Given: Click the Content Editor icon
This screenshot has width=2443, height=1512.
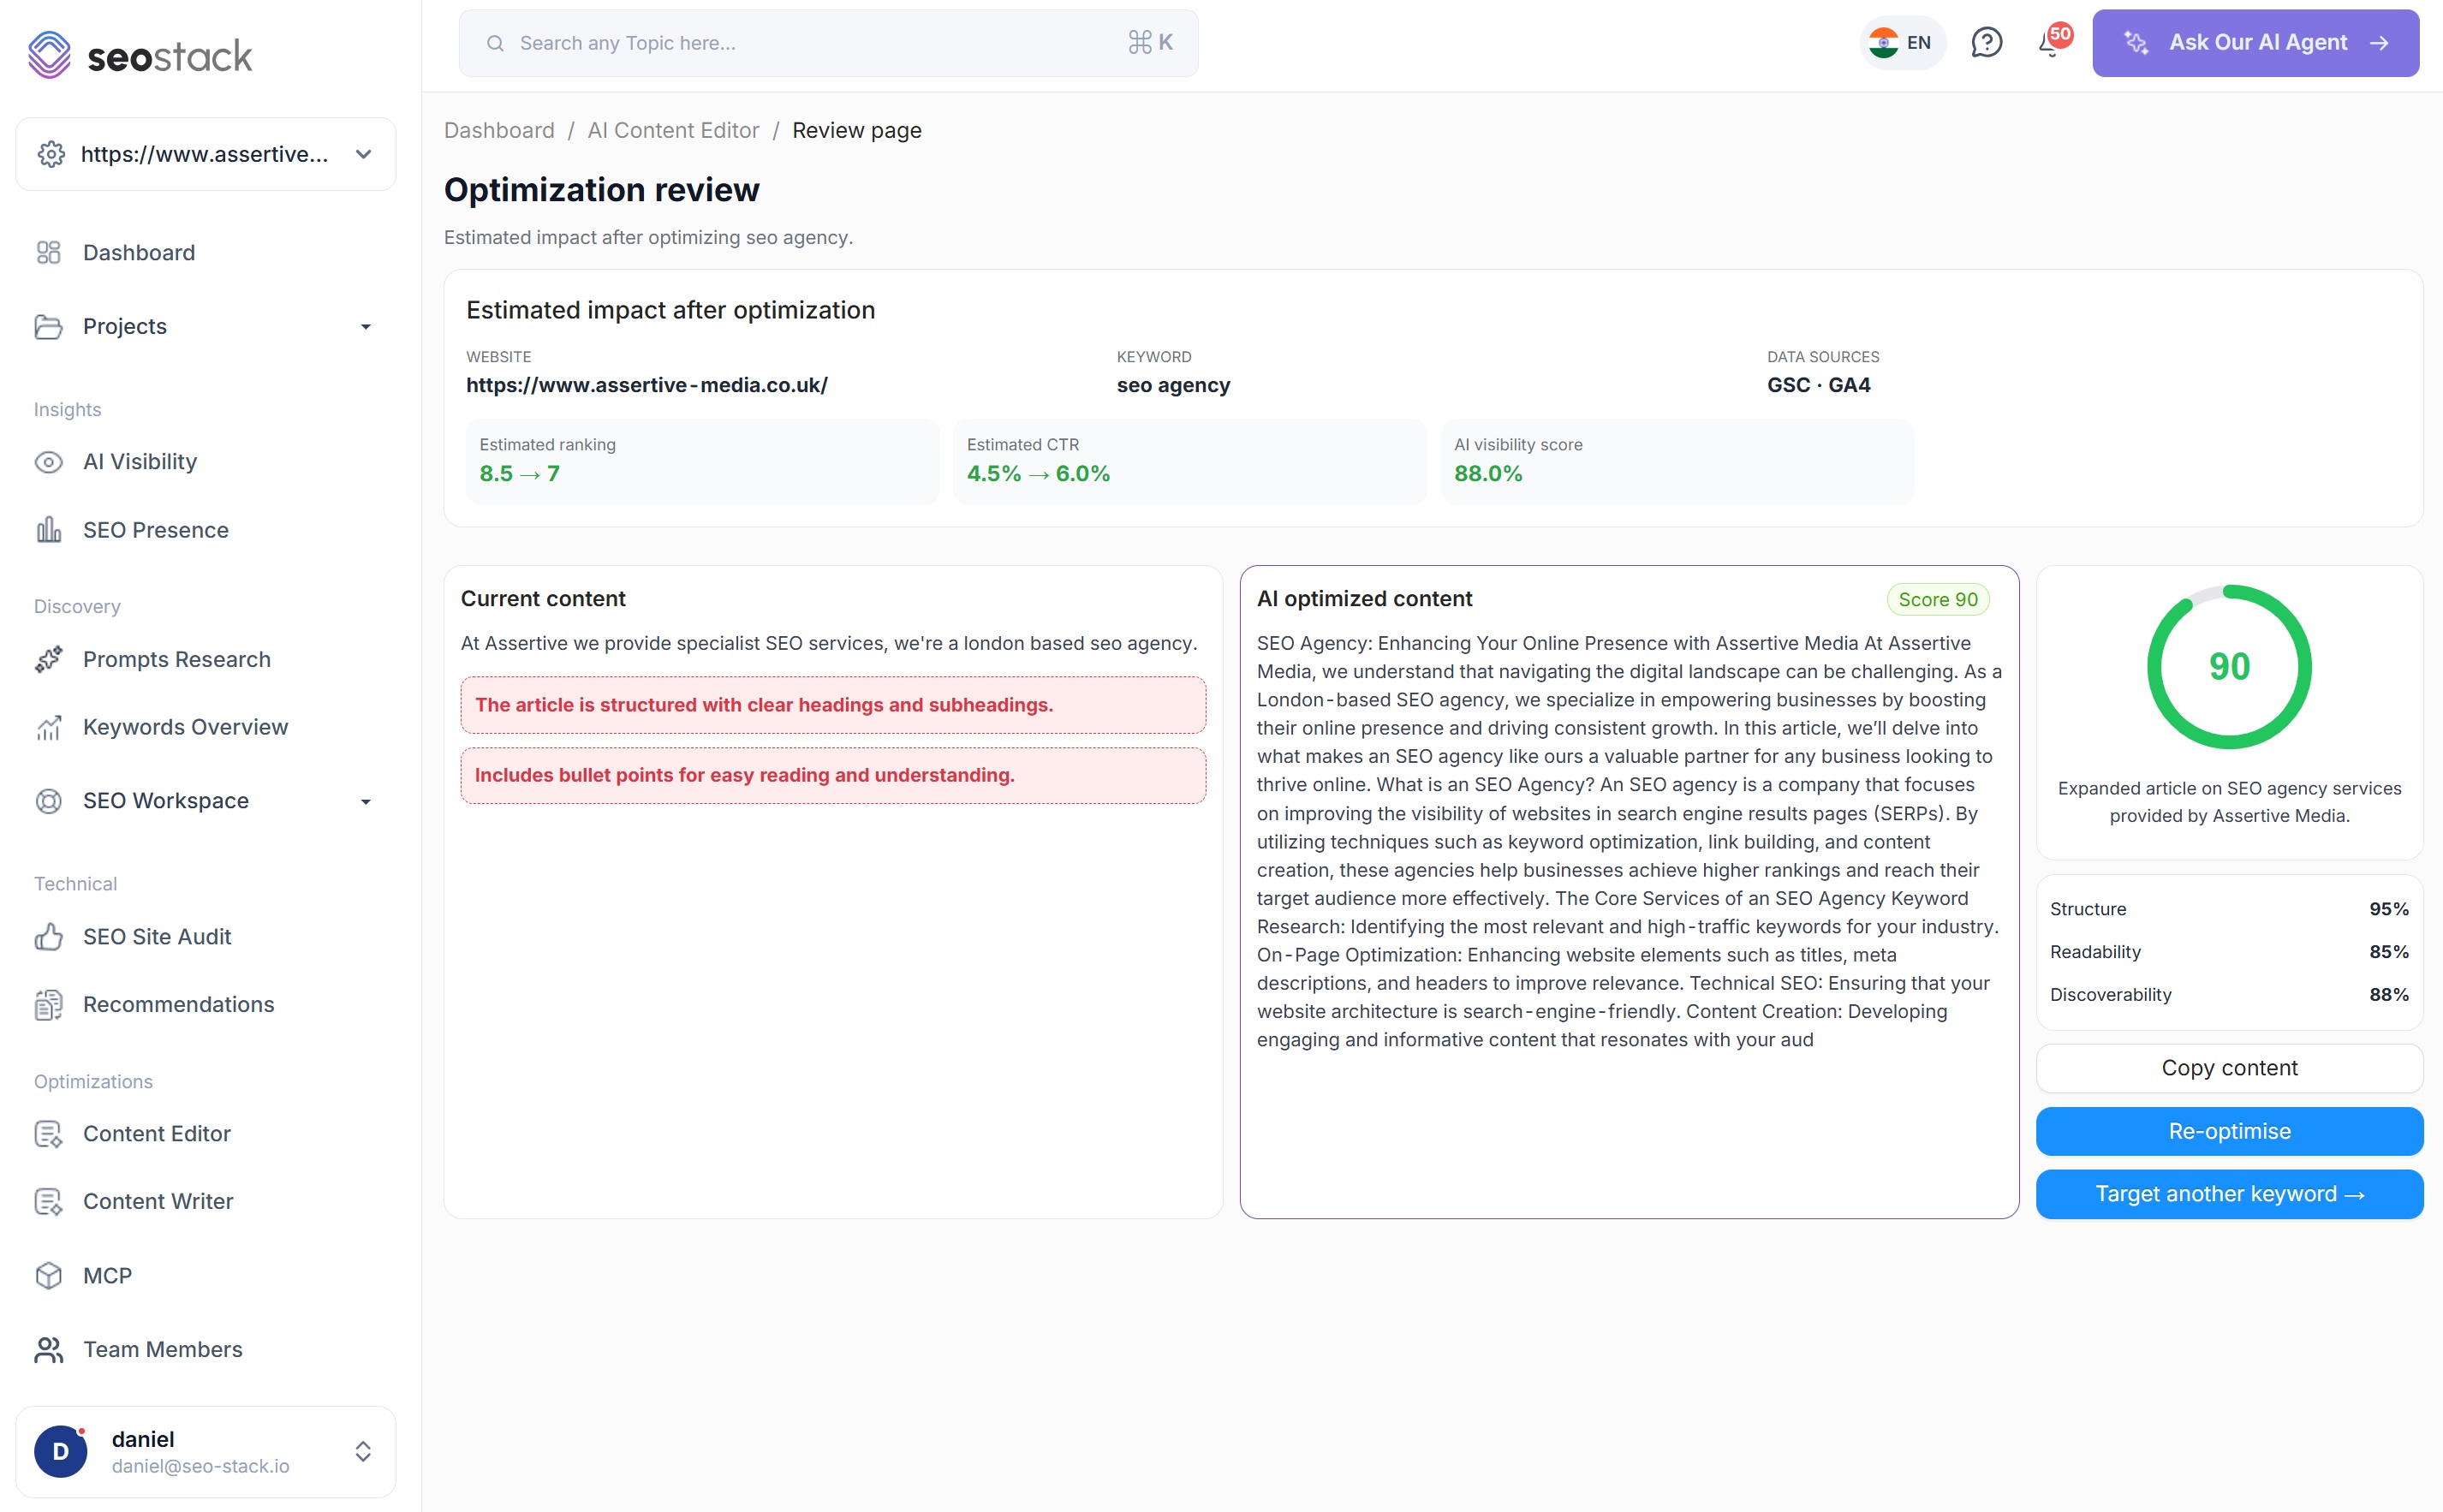Looking at the screenshot, I should (48, 1133).
